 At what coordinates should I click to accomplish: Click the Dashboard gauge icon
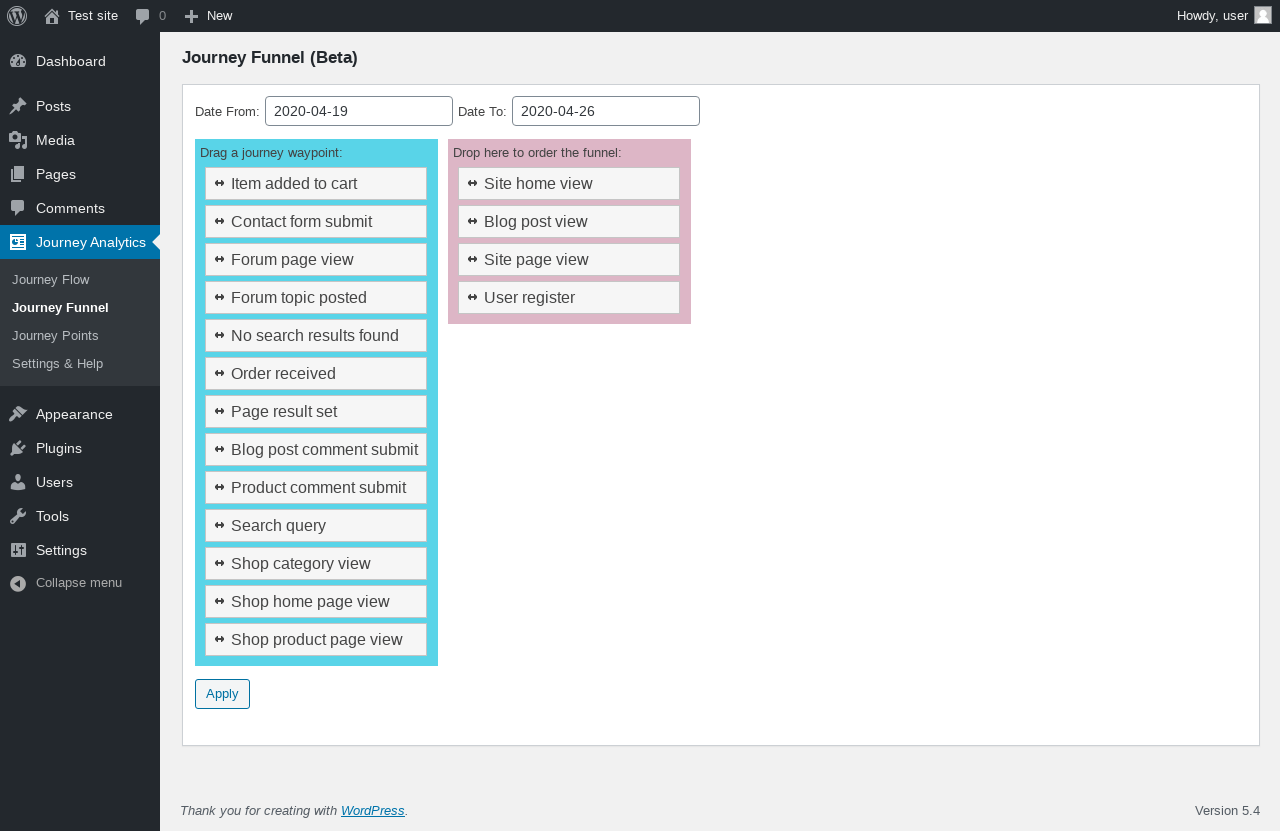coord(18,61)
